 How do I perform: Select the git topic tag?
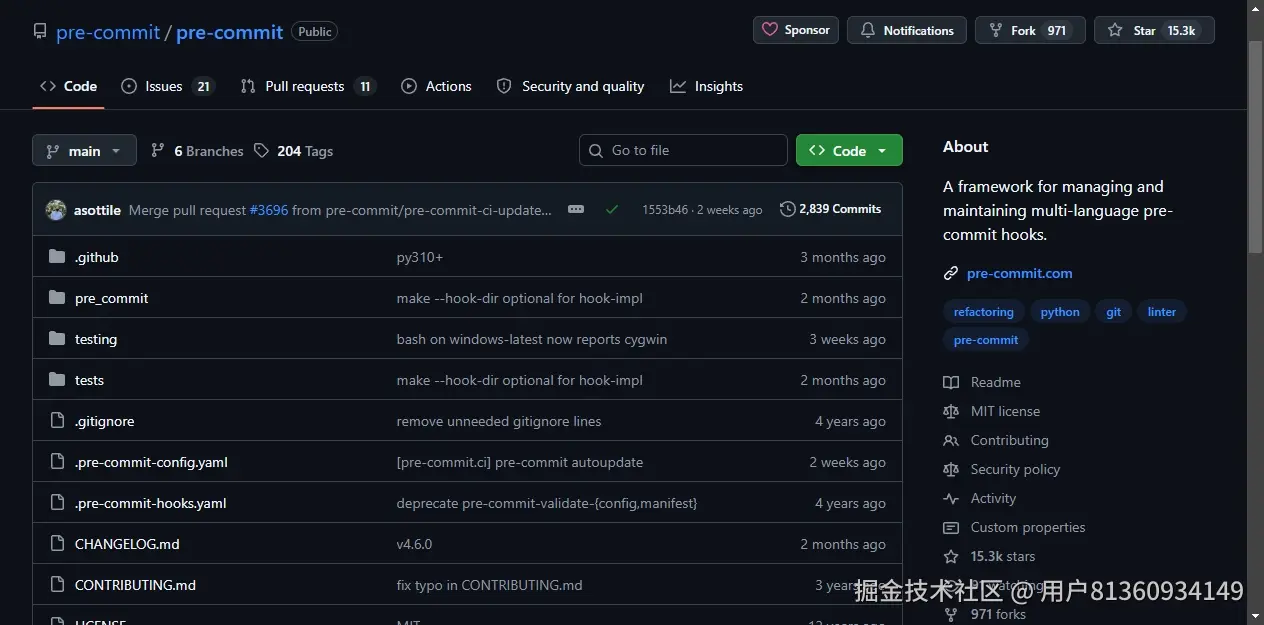(1113, 312)
